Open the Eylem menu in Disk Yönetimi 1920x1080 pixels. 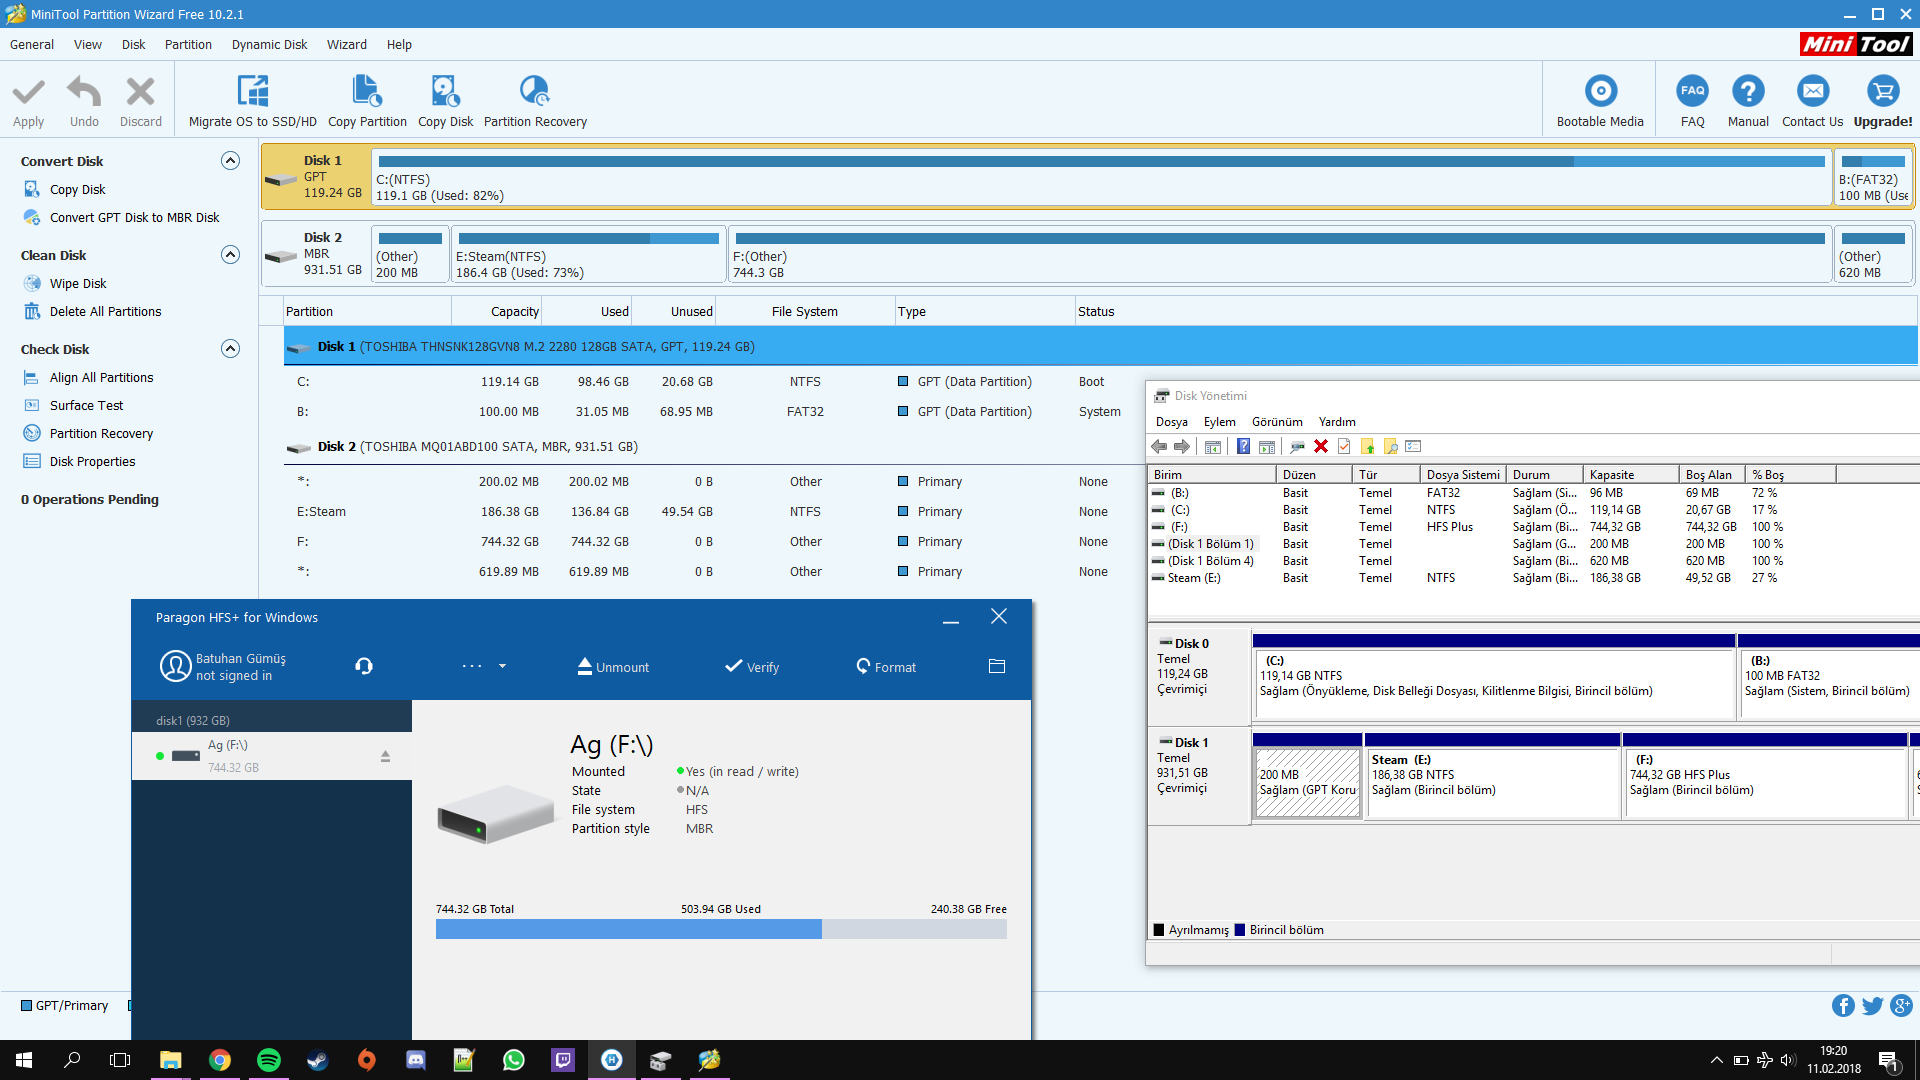click(1219, 422)
